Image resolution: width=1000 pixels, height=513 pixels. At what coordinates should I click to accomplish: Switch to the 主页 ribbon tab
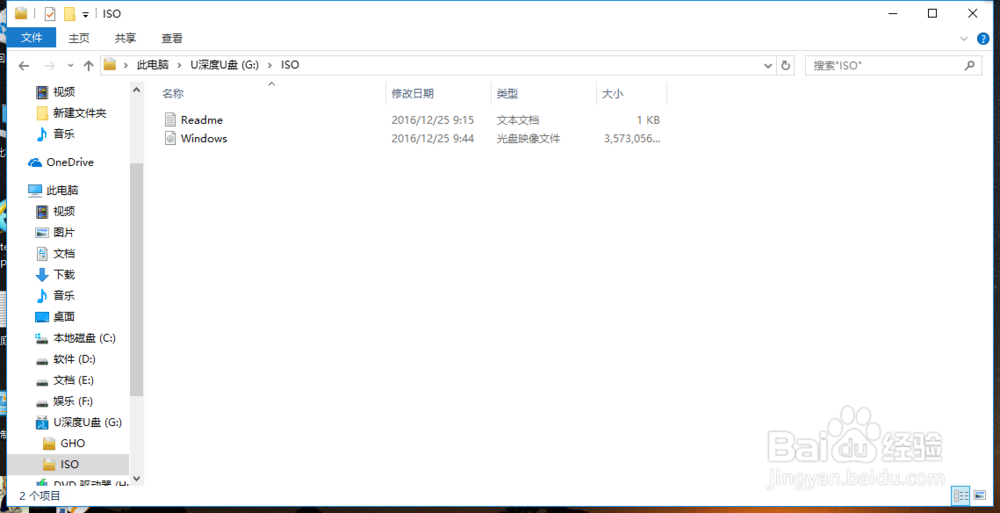tap(79, 38)
